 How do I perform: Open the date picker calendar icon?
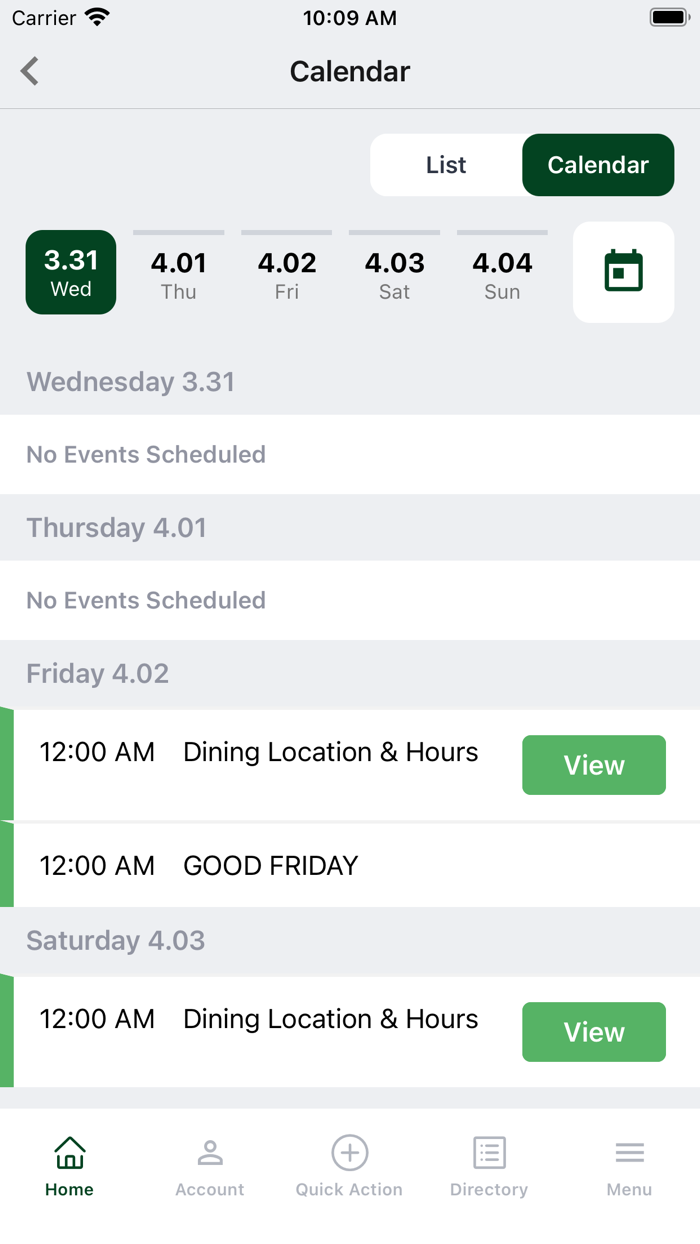coord(623,272)
